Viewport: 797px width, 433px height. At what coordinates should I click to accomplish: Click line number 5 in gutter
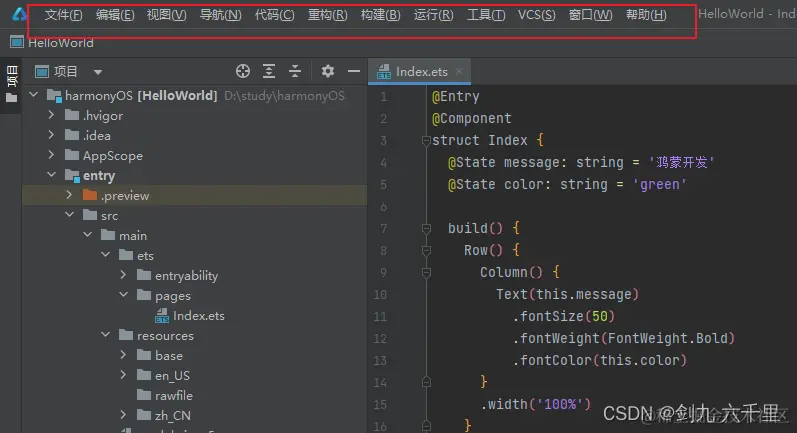click(383, 184)
